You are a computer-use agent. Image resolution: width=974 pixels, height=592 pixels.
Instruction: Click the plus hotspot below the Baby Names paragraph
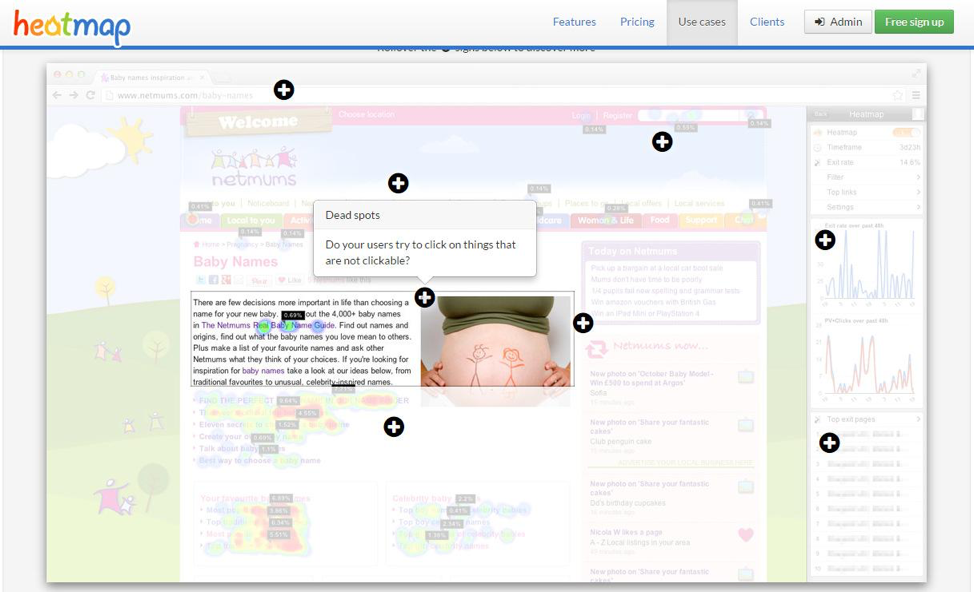[x=394, y=427]
